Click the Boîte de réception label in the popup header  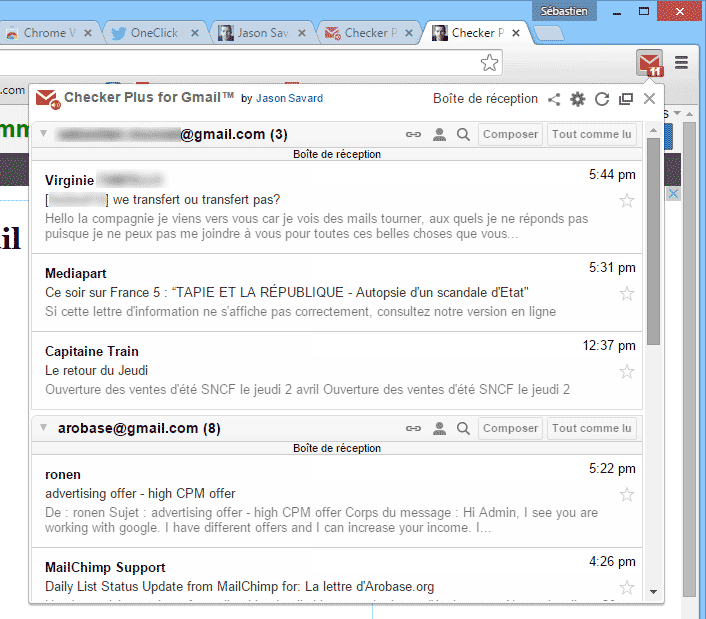(x=485, y=99)
